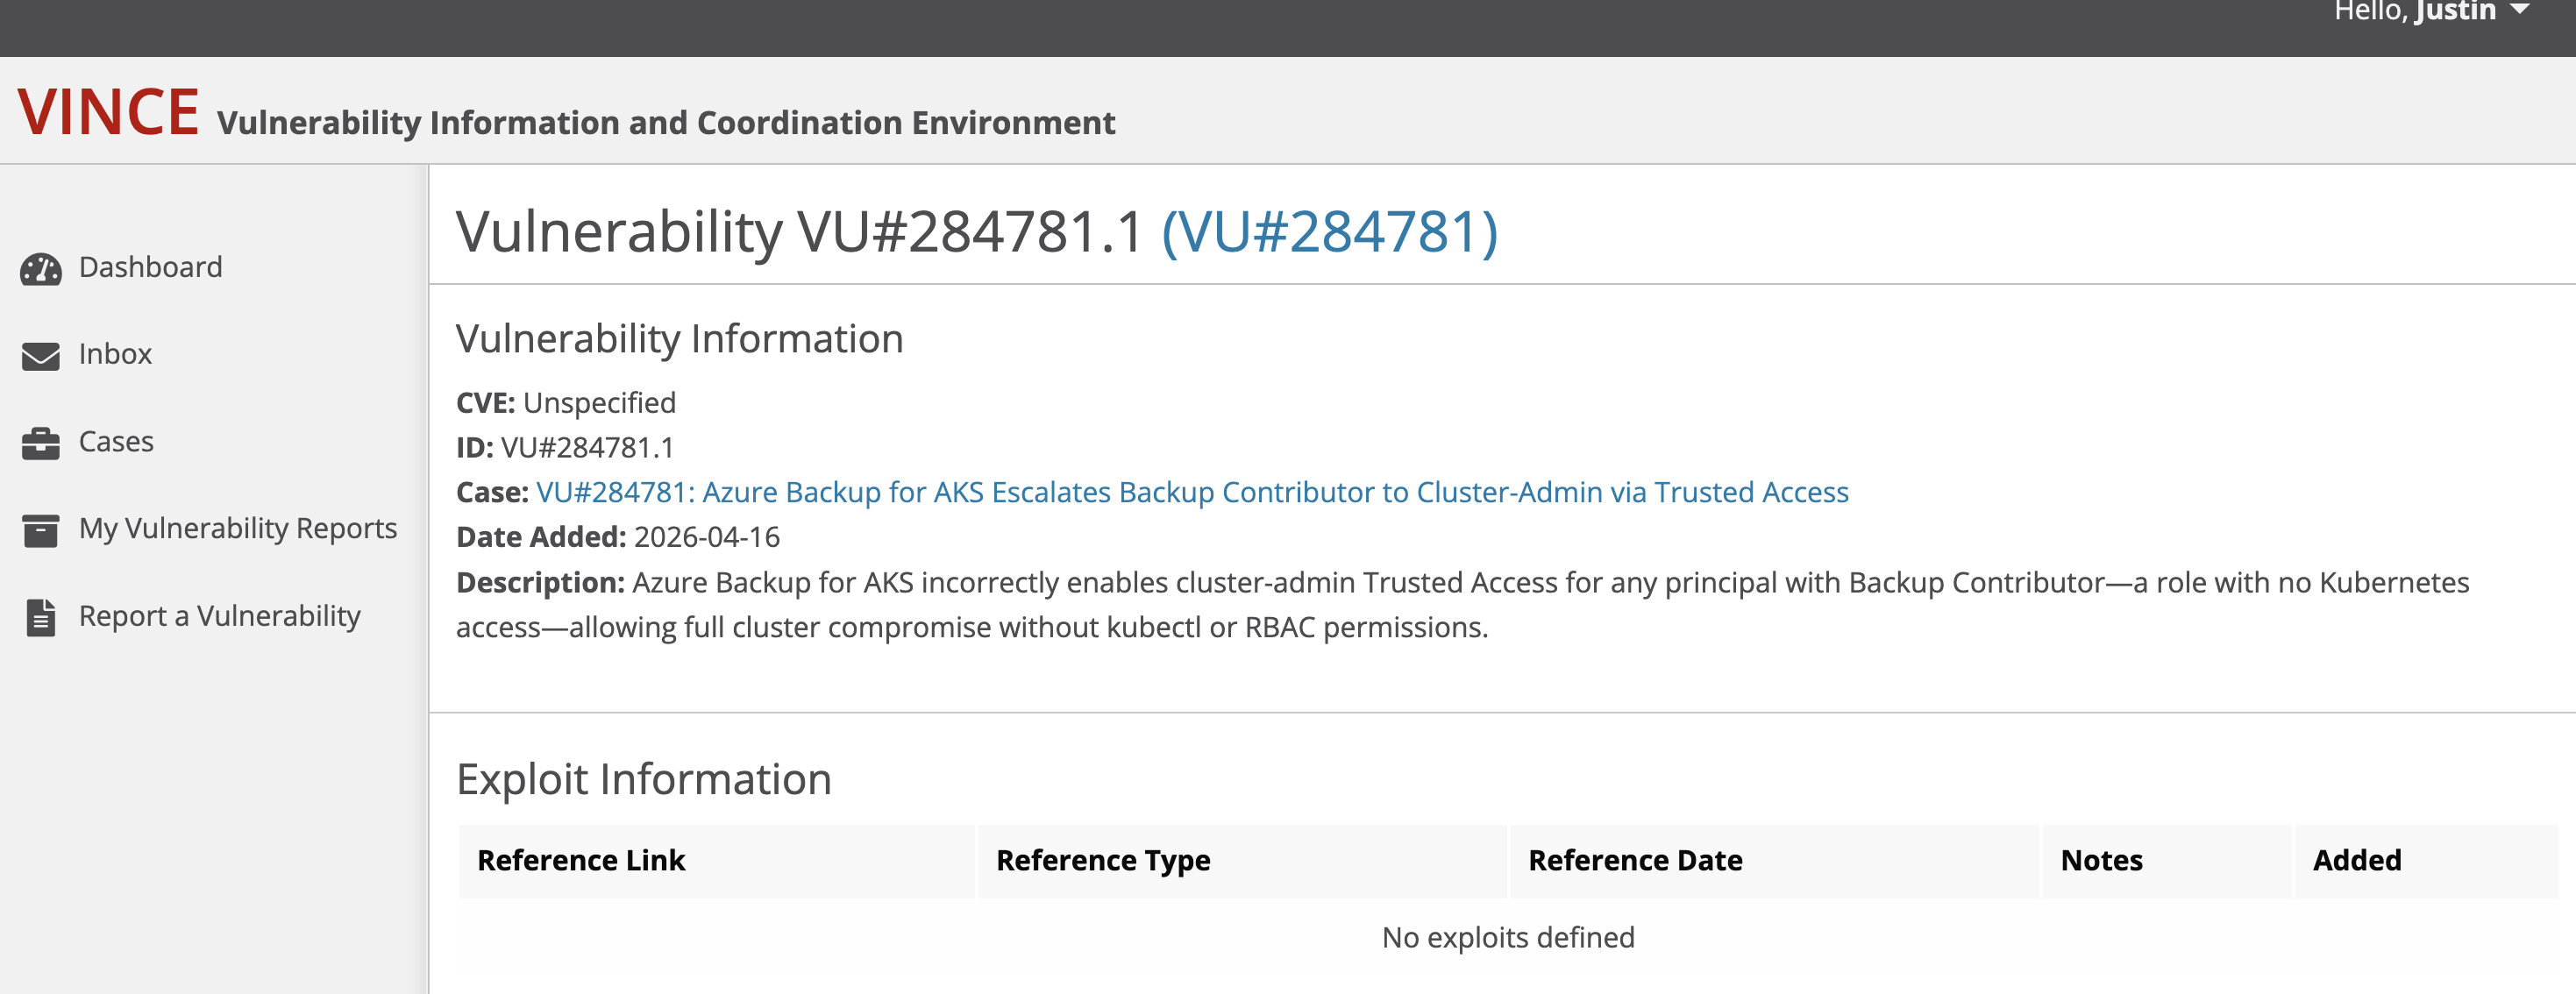
Task: Open the Dashboard menu item
Action: 150,267
